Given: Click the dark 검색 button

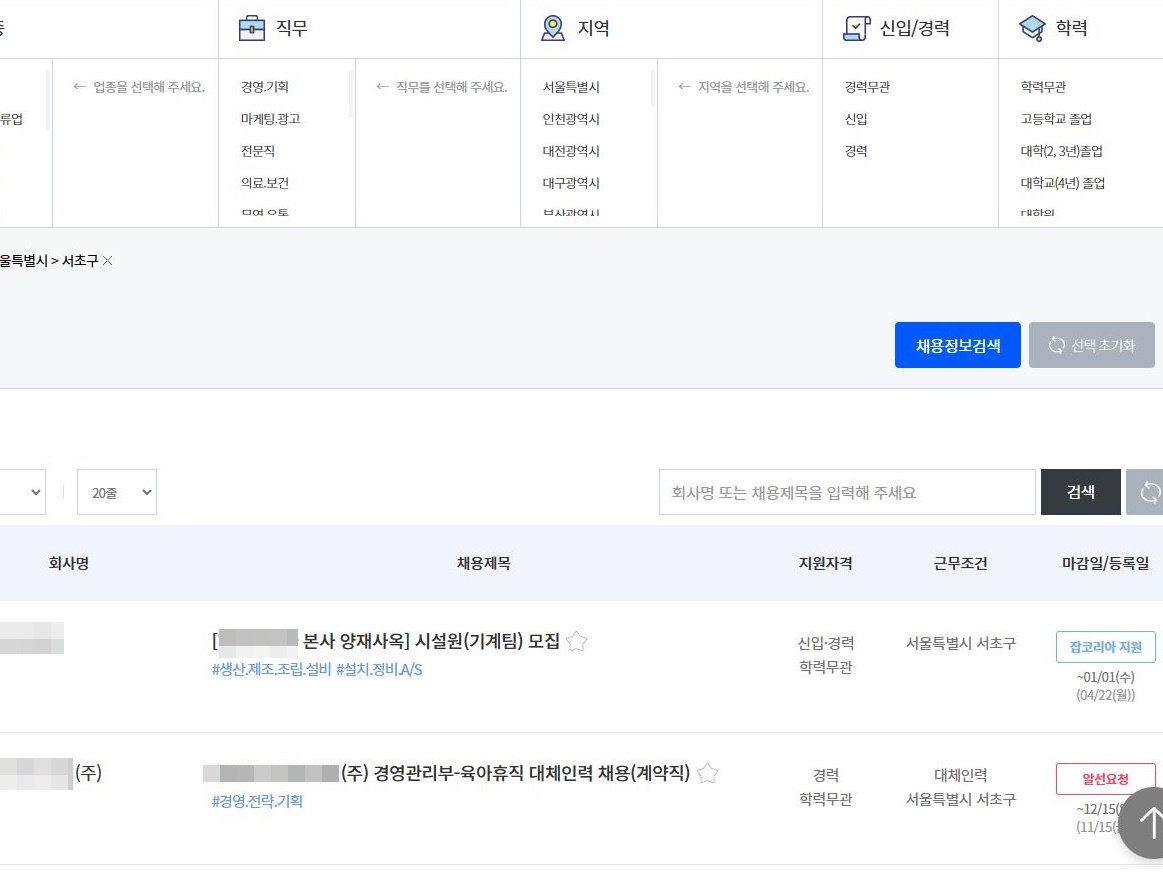Looking at the screenshot, I should pyautogui.click(x=1081, y=492).
